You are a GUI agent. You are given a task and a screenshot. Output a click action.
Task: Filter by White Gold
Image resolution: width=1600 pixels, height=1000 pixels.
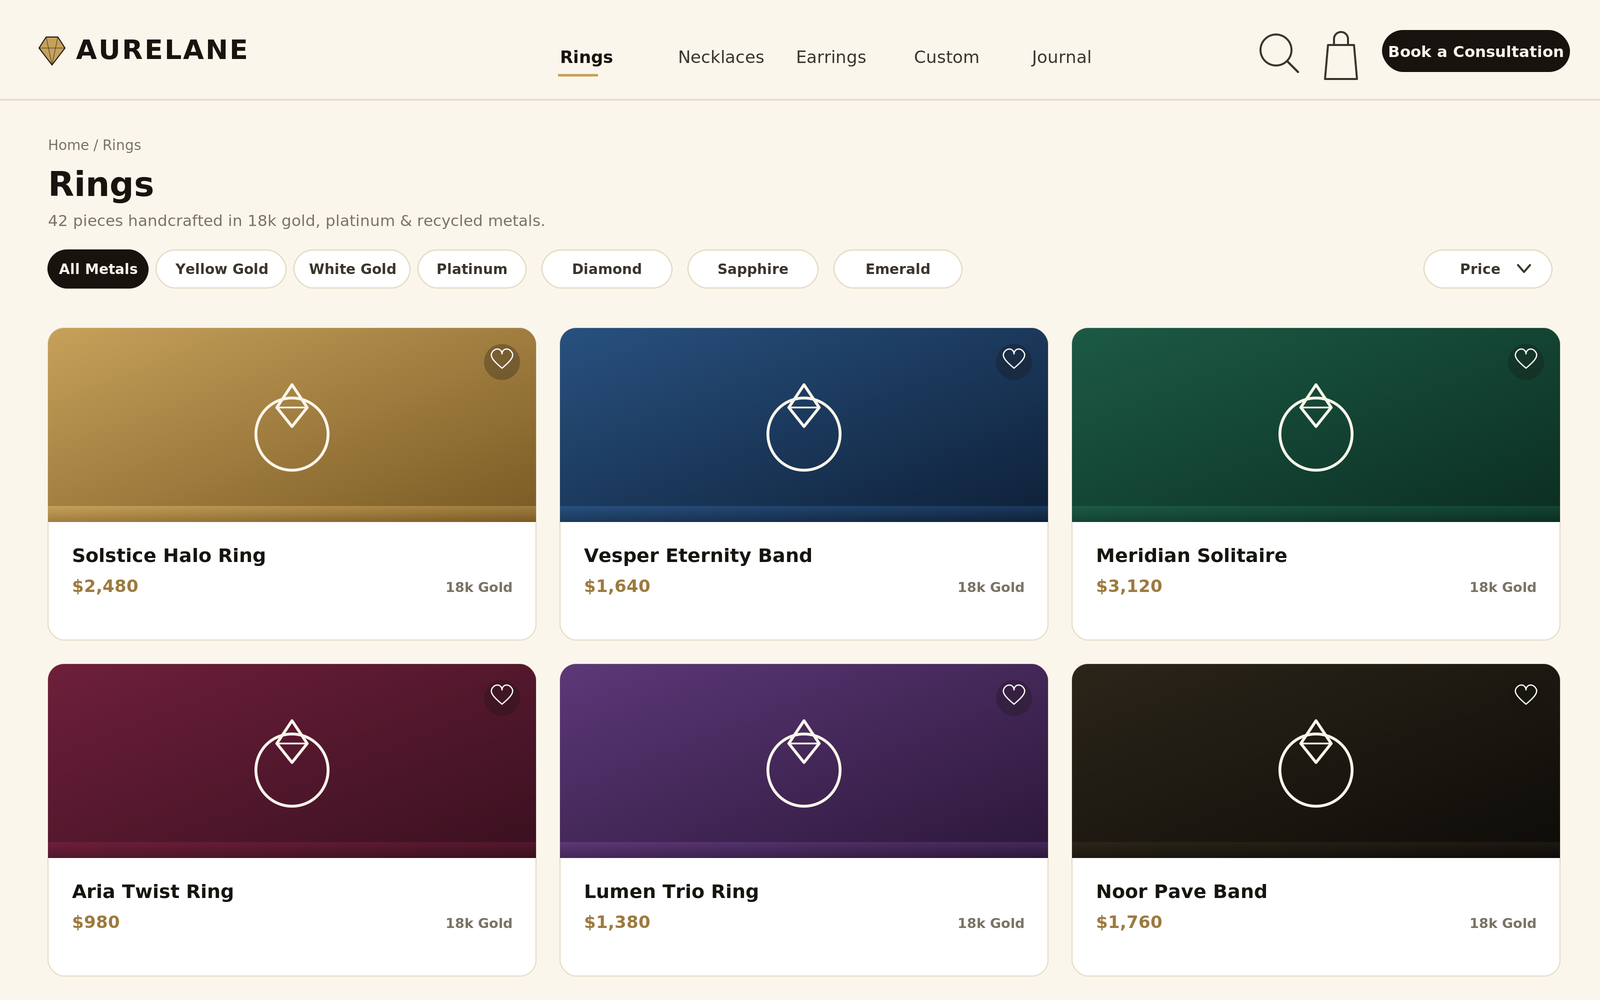tap(352, 269)
